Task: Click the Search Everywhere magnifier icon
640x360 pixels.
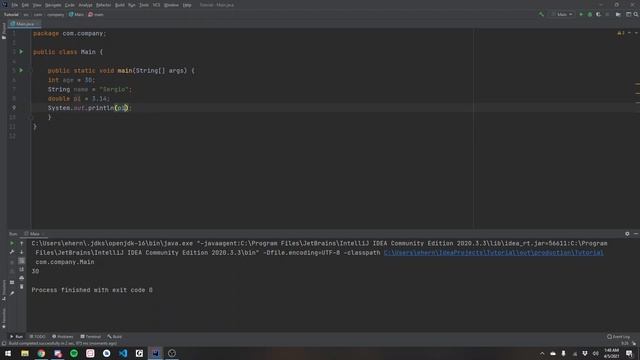Action: pyautogui.click(x=636, y=14)
